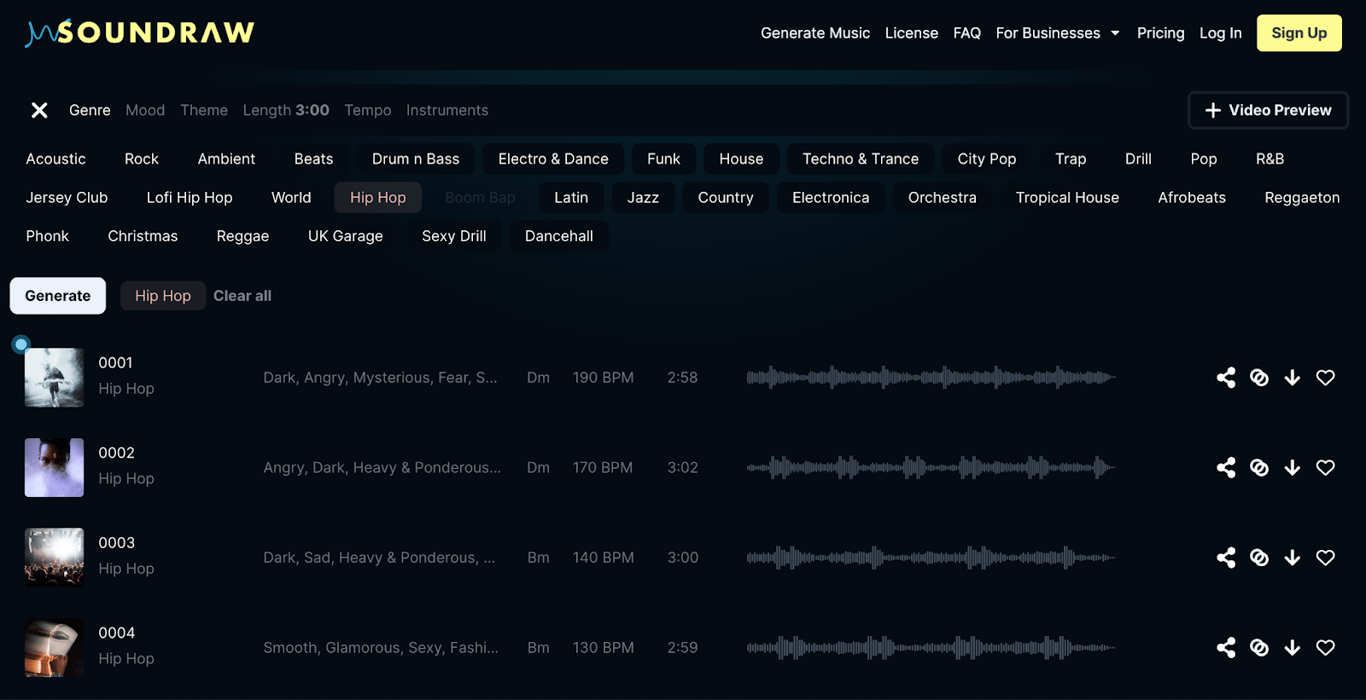Share track 0002 using the share icon

tap(1226, 467)
